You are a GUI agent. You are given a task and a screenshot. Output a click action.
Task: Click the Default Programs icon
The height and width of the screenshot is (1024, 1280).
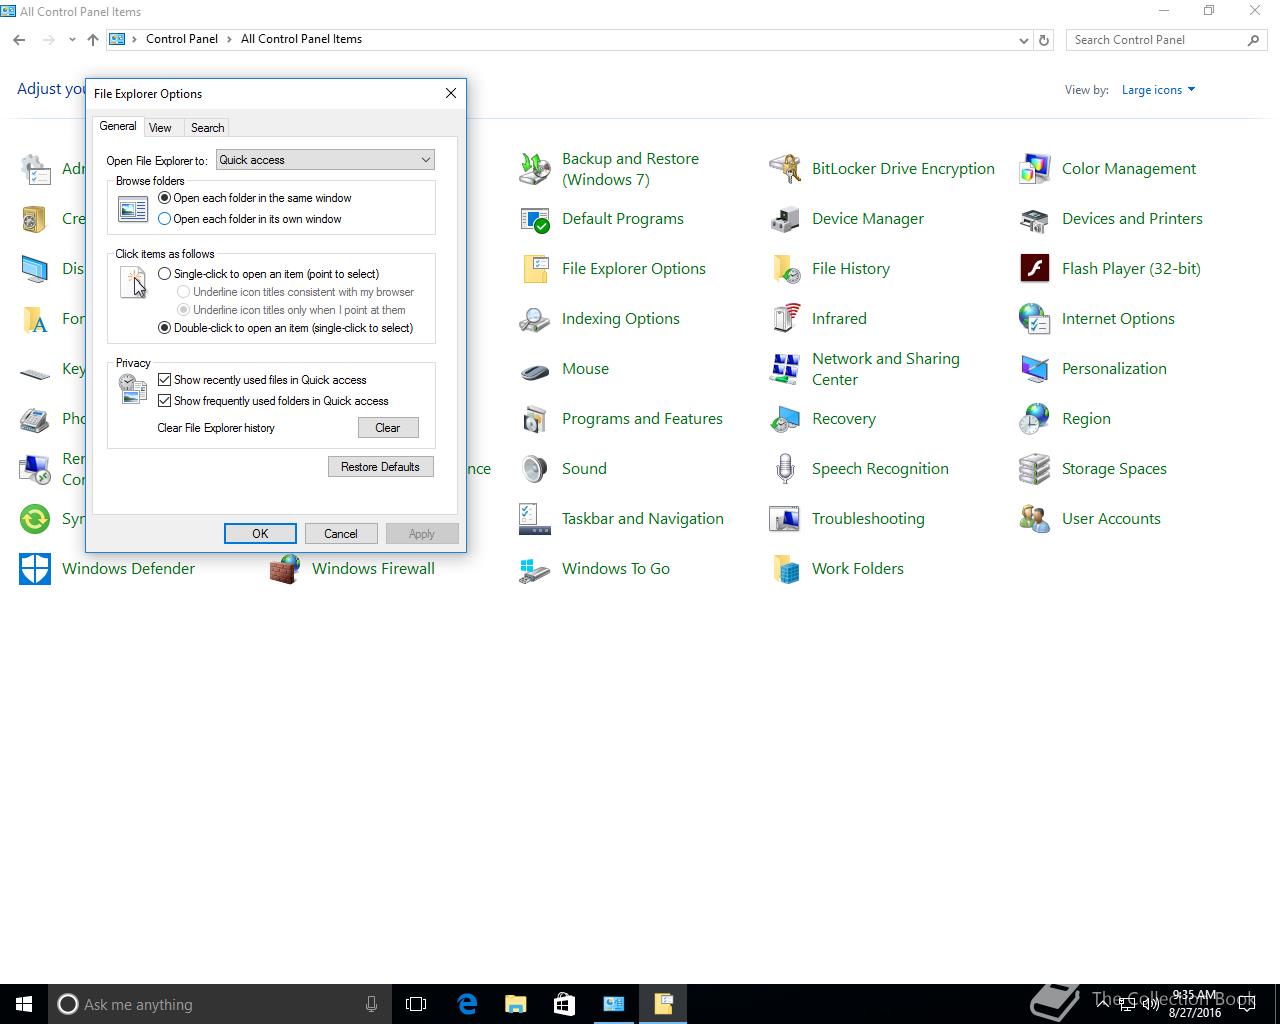click(x=535, y=219)
